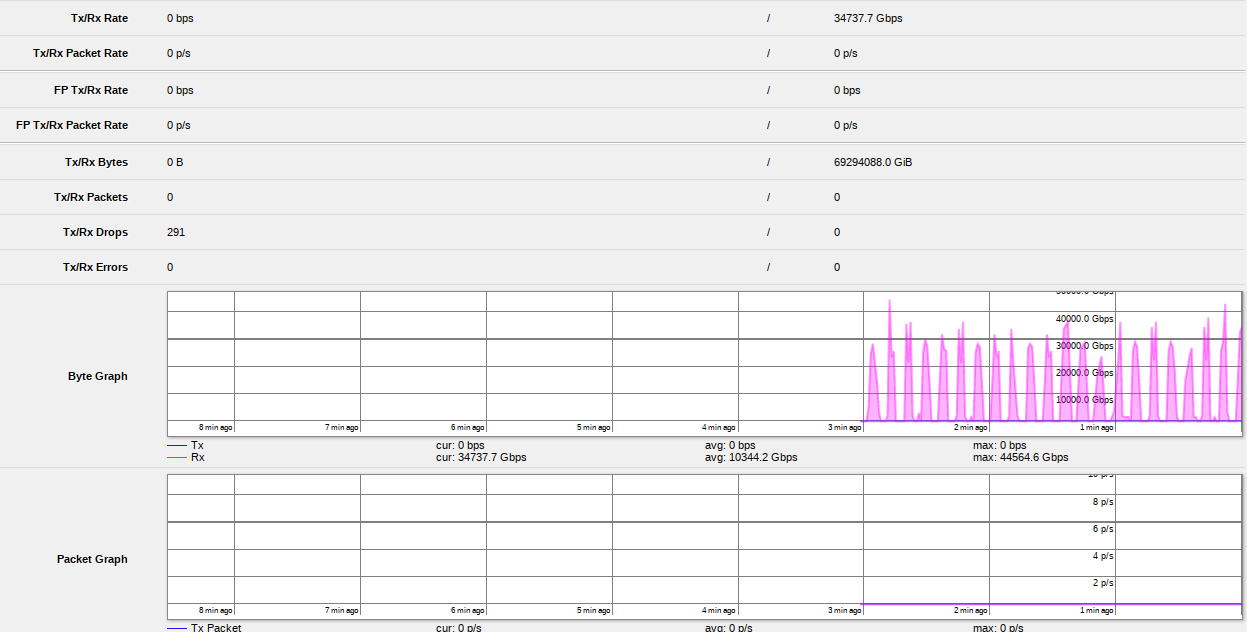Click the Tx/Rx Errors label
The image size is (1247, 632).
[x=95, y=267]
